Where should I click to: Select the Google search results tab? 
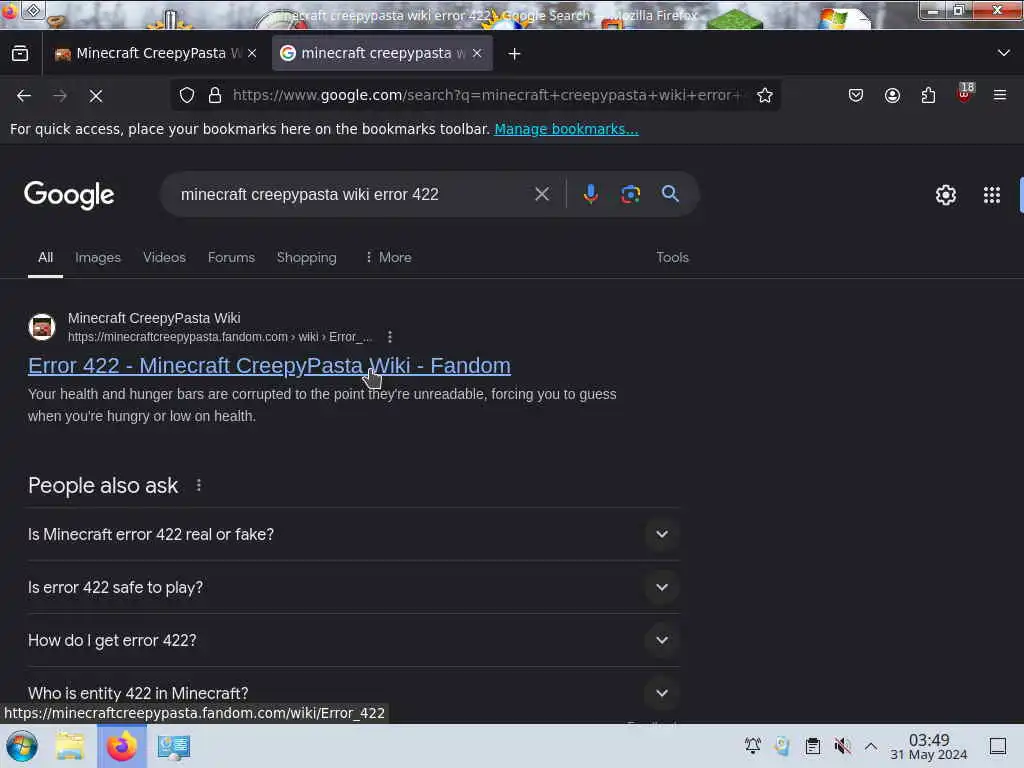click(x=382, y=54)
